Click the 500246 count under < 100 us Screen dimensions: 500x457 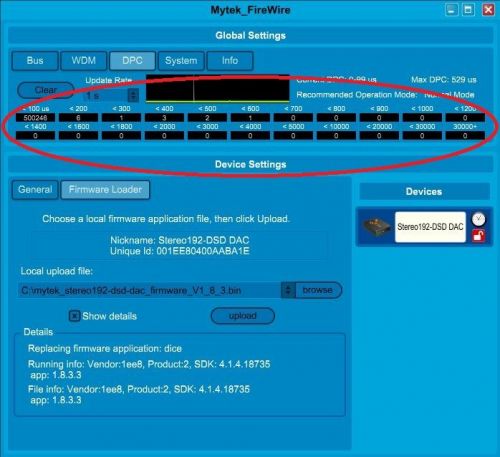[35, 118]
